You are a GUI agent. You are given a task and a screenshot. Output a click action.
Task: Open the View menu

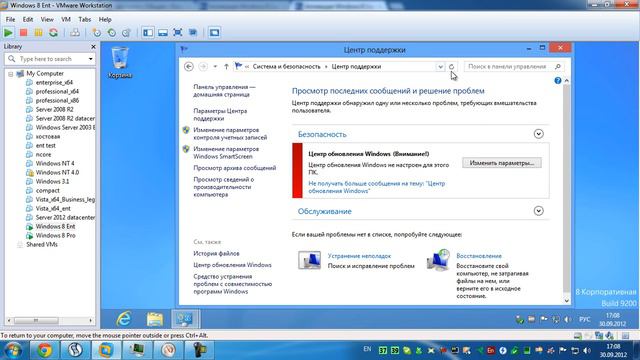click(47, 19)
